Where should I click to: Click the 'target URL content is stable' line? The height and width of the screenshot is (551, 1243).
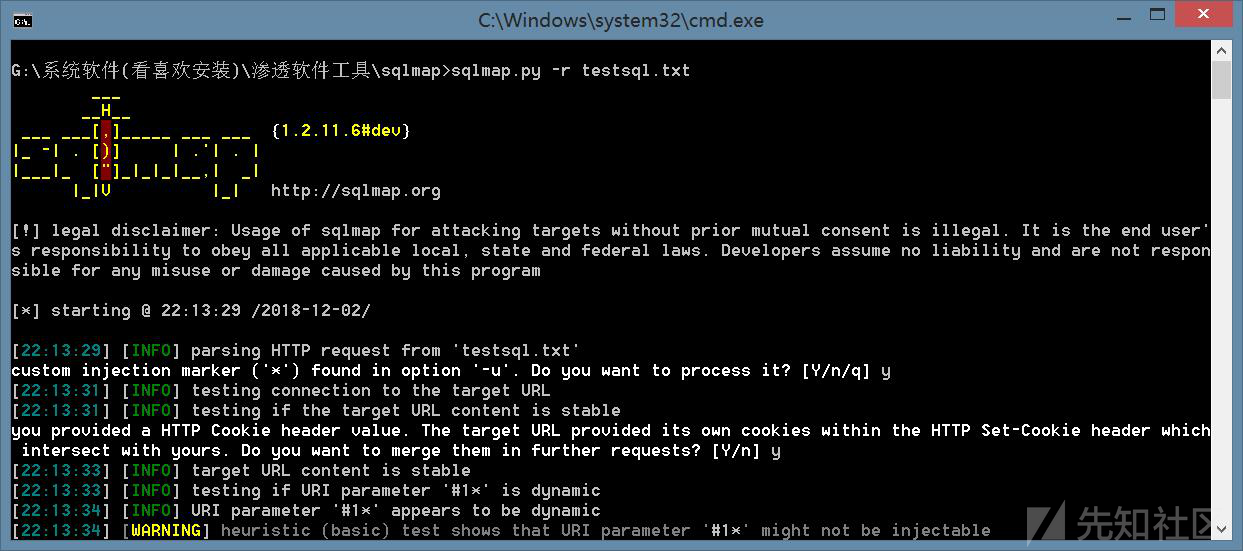click(x=241, y=470)
